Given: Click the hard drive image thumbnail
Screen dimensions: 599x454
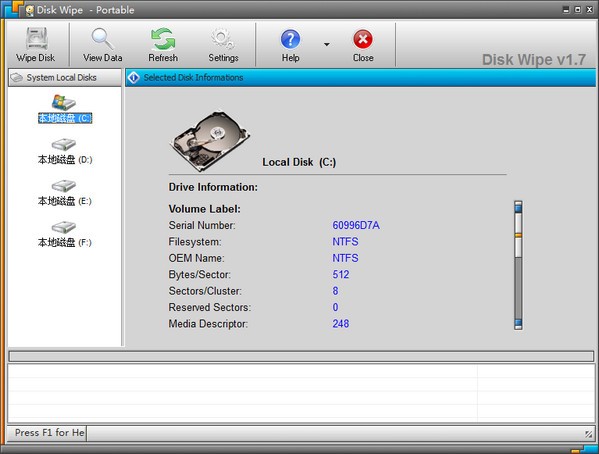Looking at the screenshot, I should click(209, 140).
